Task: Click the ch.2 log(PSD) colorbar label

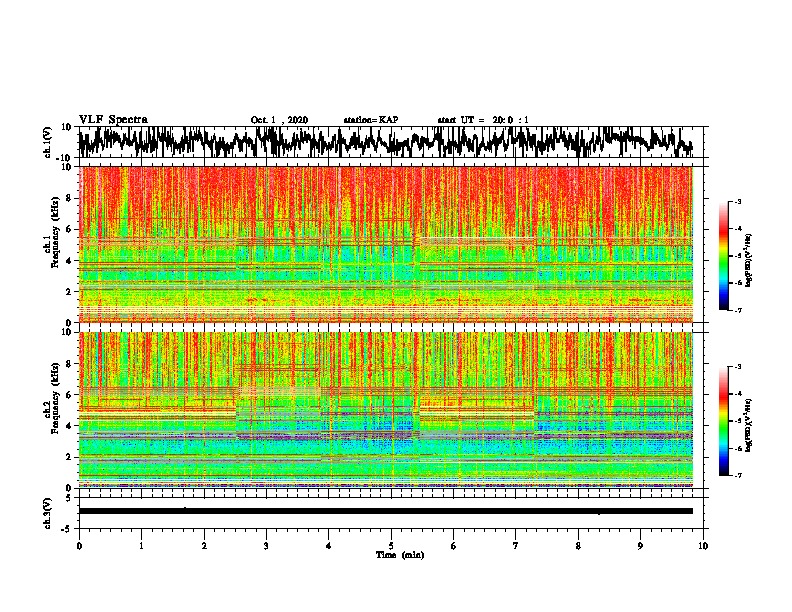Action: (x=749, y=426)
